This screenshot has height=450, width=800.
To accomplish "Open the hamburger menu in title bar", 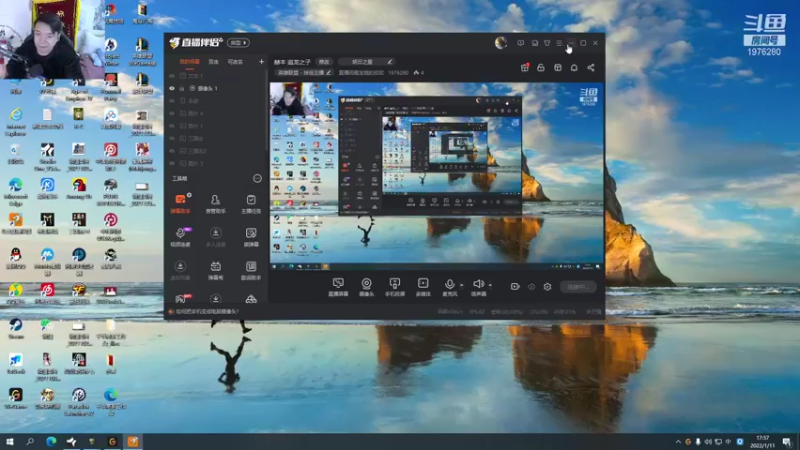I will pos(559,43).
